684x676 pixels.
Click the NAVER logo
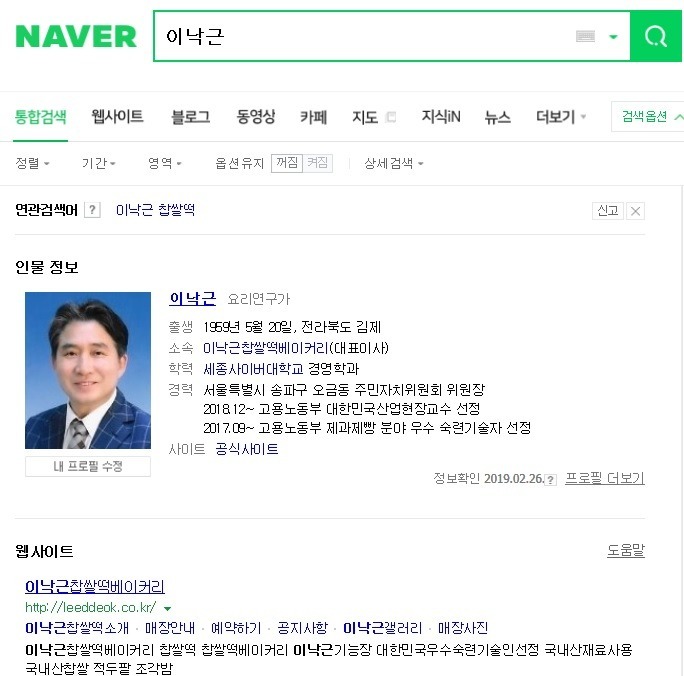point(76,36)
